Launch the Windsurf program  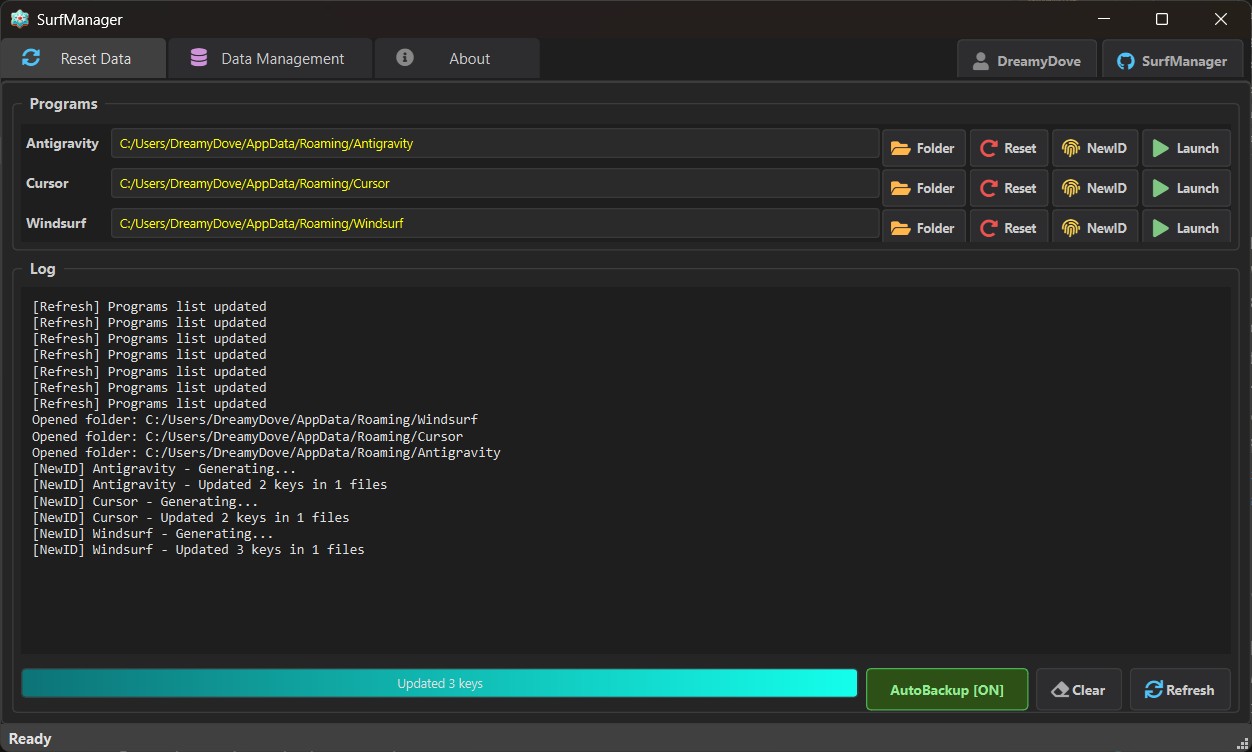(x=1186, y=227)
